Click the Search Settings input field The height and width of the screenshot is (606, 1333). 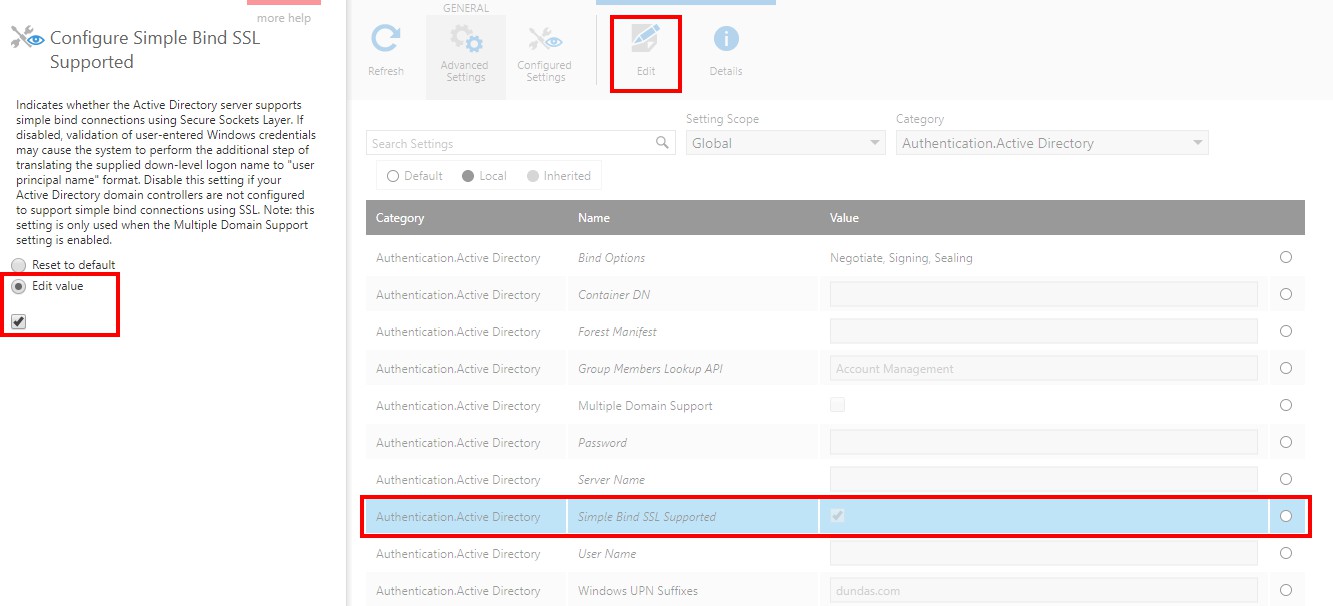pyautogui.click(x=500, y=142)
